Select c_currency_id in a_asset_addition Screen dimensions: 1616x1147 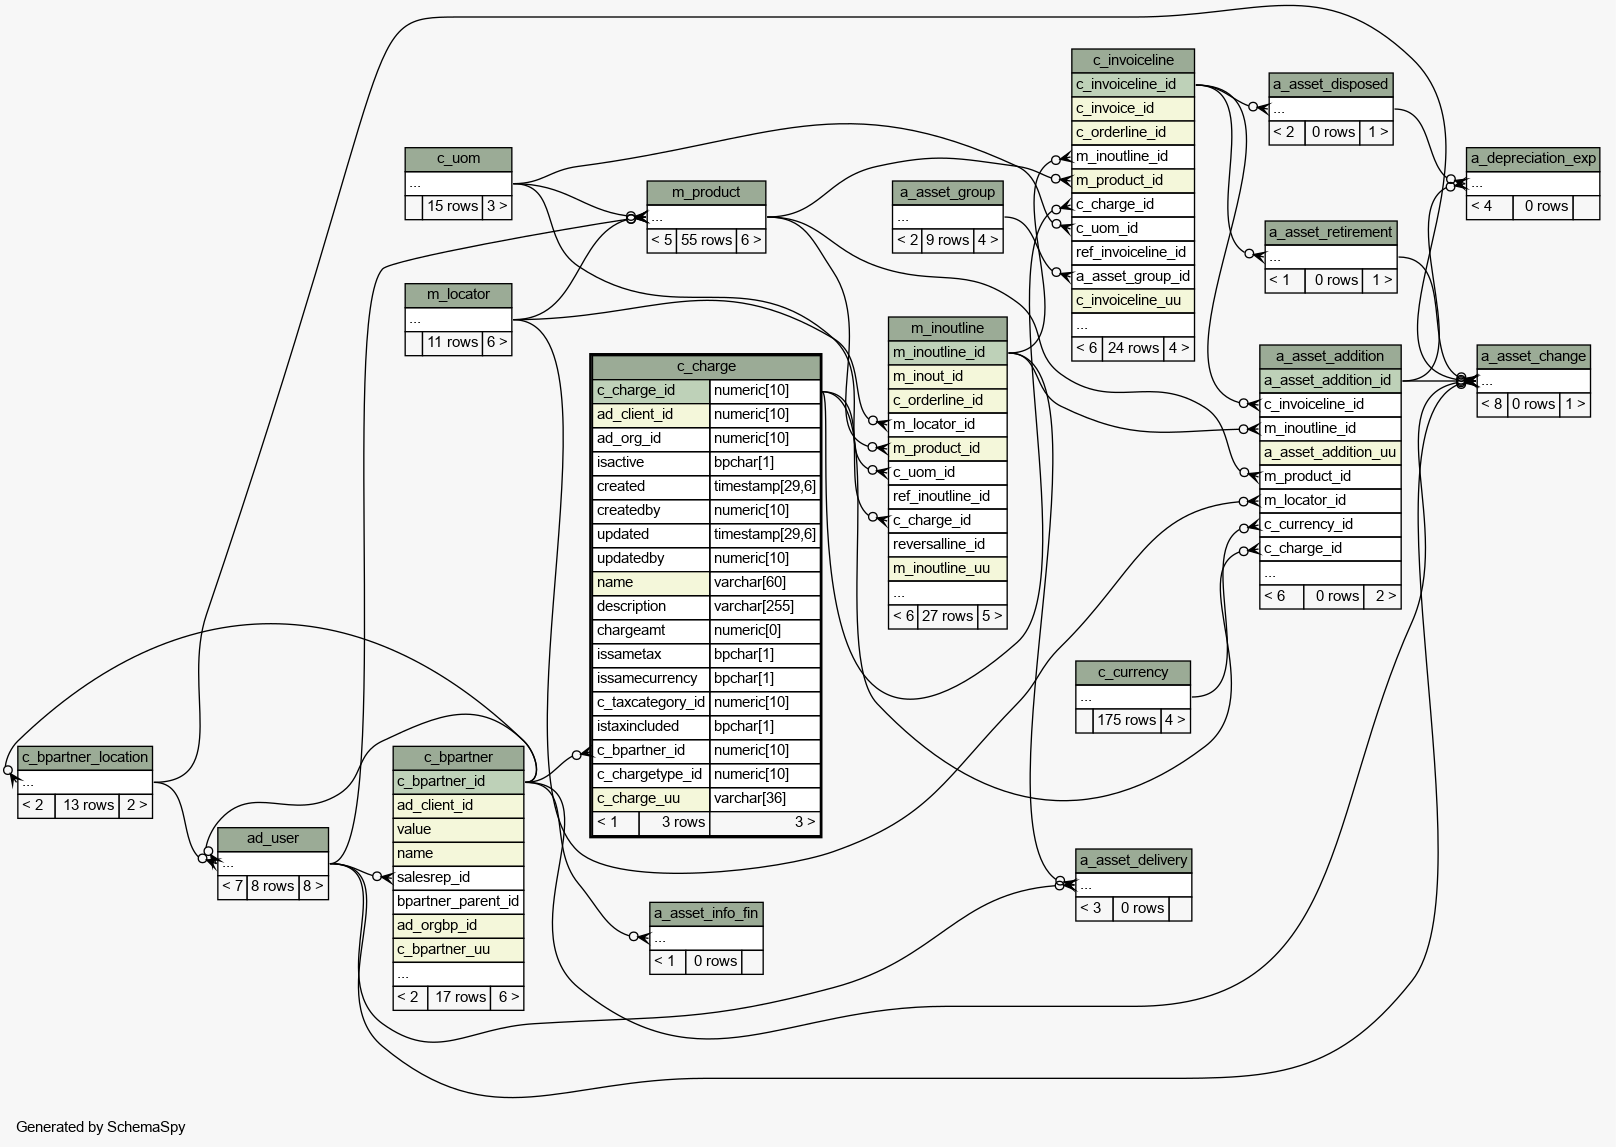1330,524
